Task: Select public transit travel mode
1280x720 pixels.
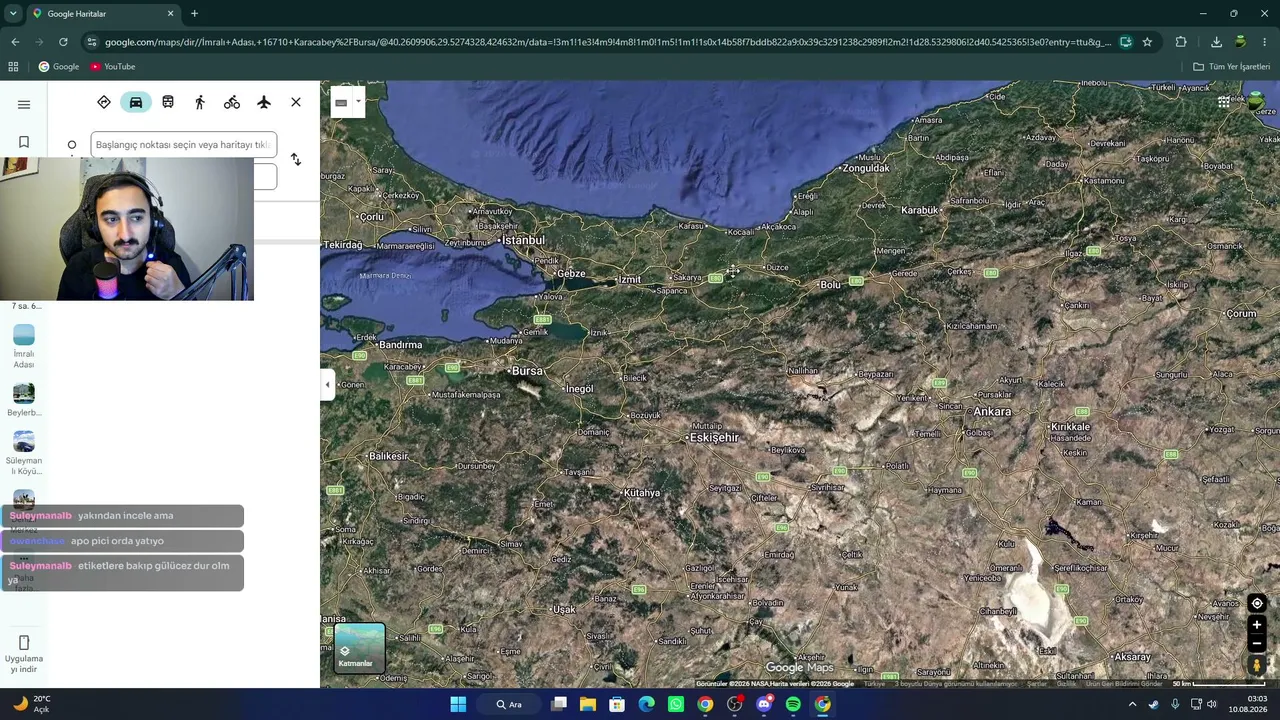Action: pos(168,102)
